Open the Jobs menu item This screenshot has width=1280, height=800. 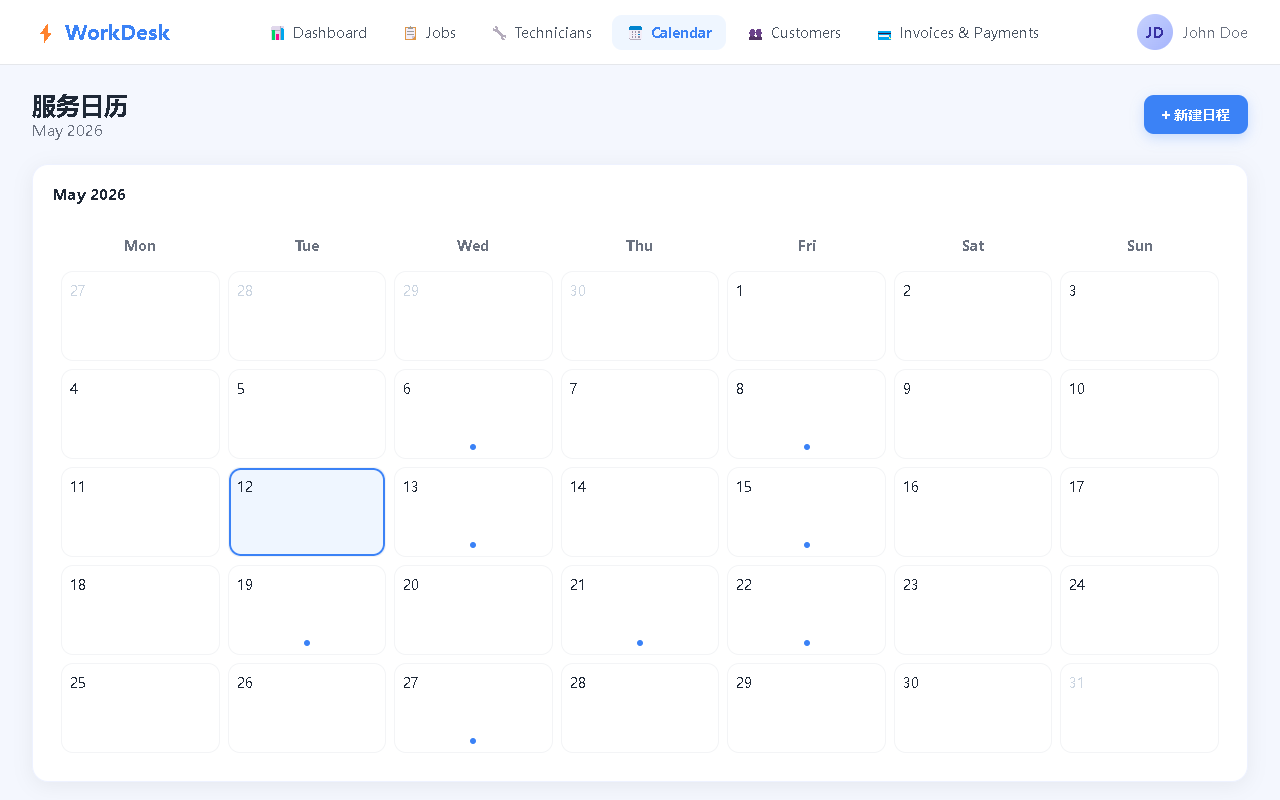click(430, 33)
